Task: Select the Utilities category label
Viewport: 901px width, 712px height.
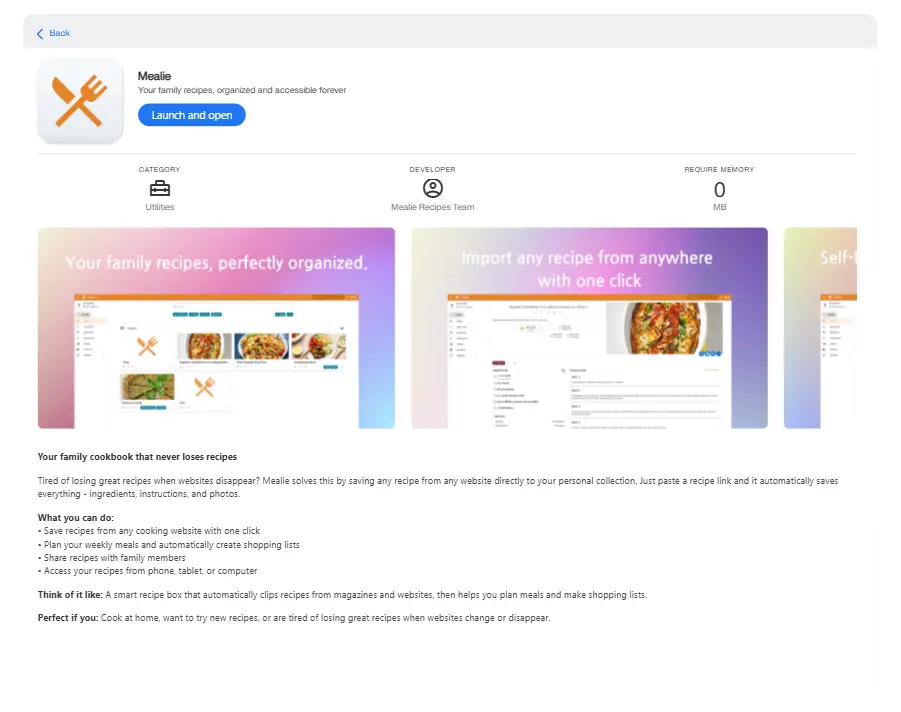Action: pyautogui.click(x=160, y=207)
